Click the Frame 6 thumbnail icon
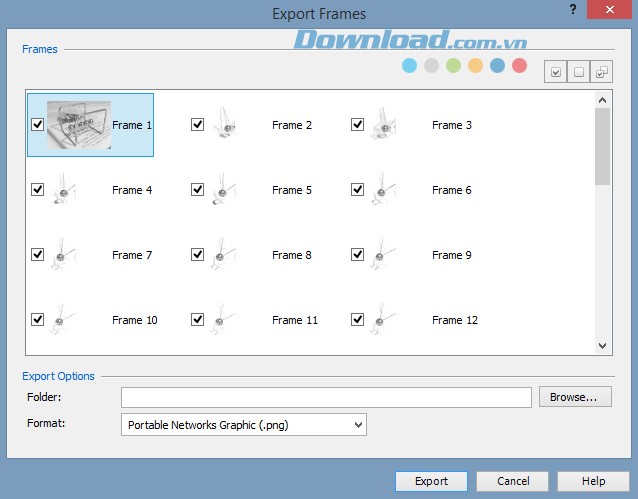Image resolution: width=638 pixels, height=499 pixels. (384, 190)
